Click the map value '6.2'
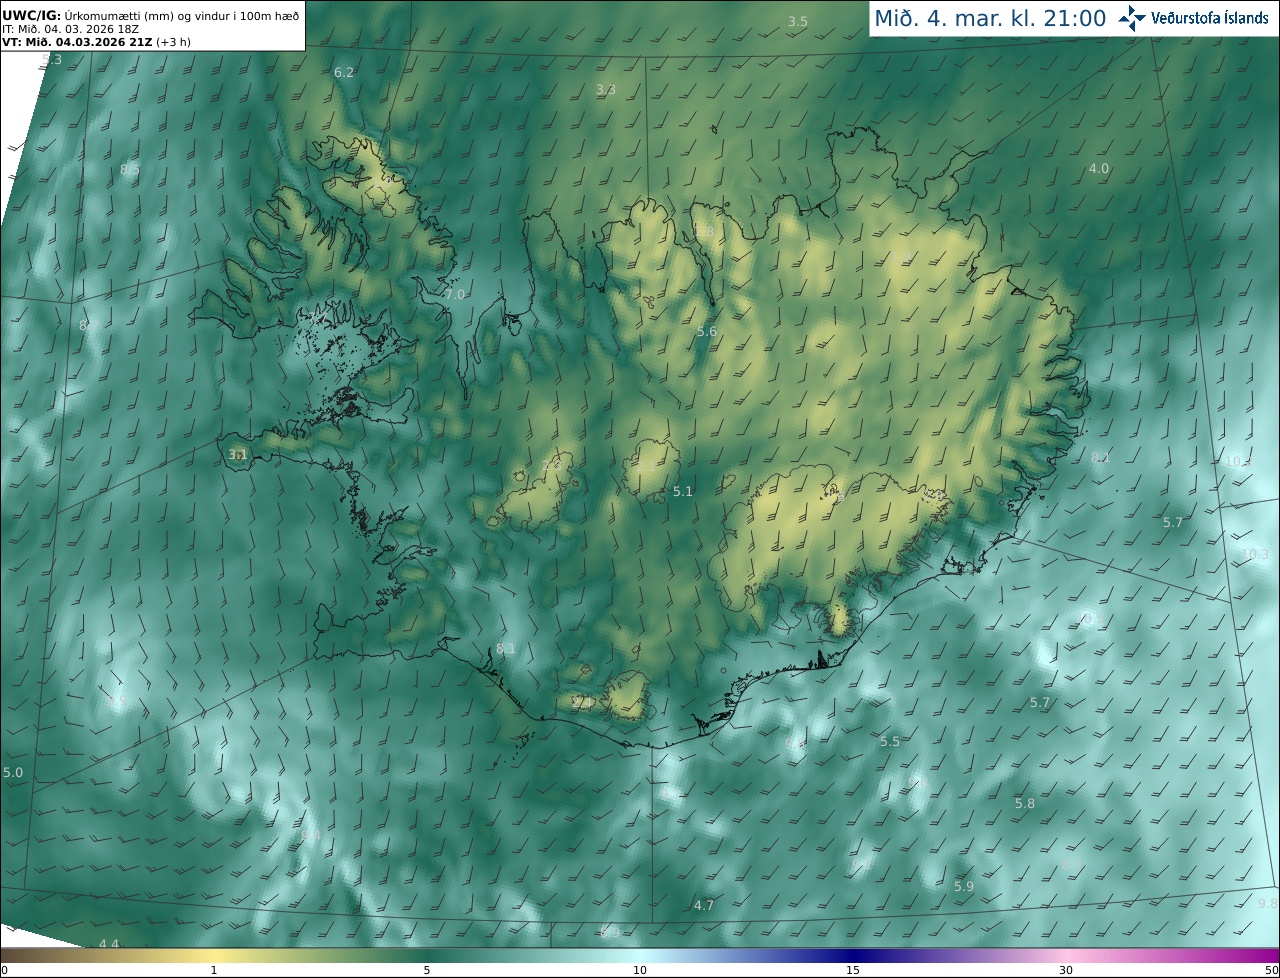Screen dimensions: 1280x978 coord(344,72)
